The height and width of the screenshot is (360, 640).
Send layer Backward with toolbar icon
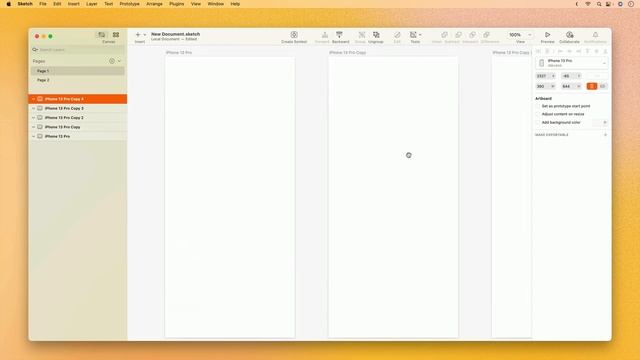pos(339,35)
